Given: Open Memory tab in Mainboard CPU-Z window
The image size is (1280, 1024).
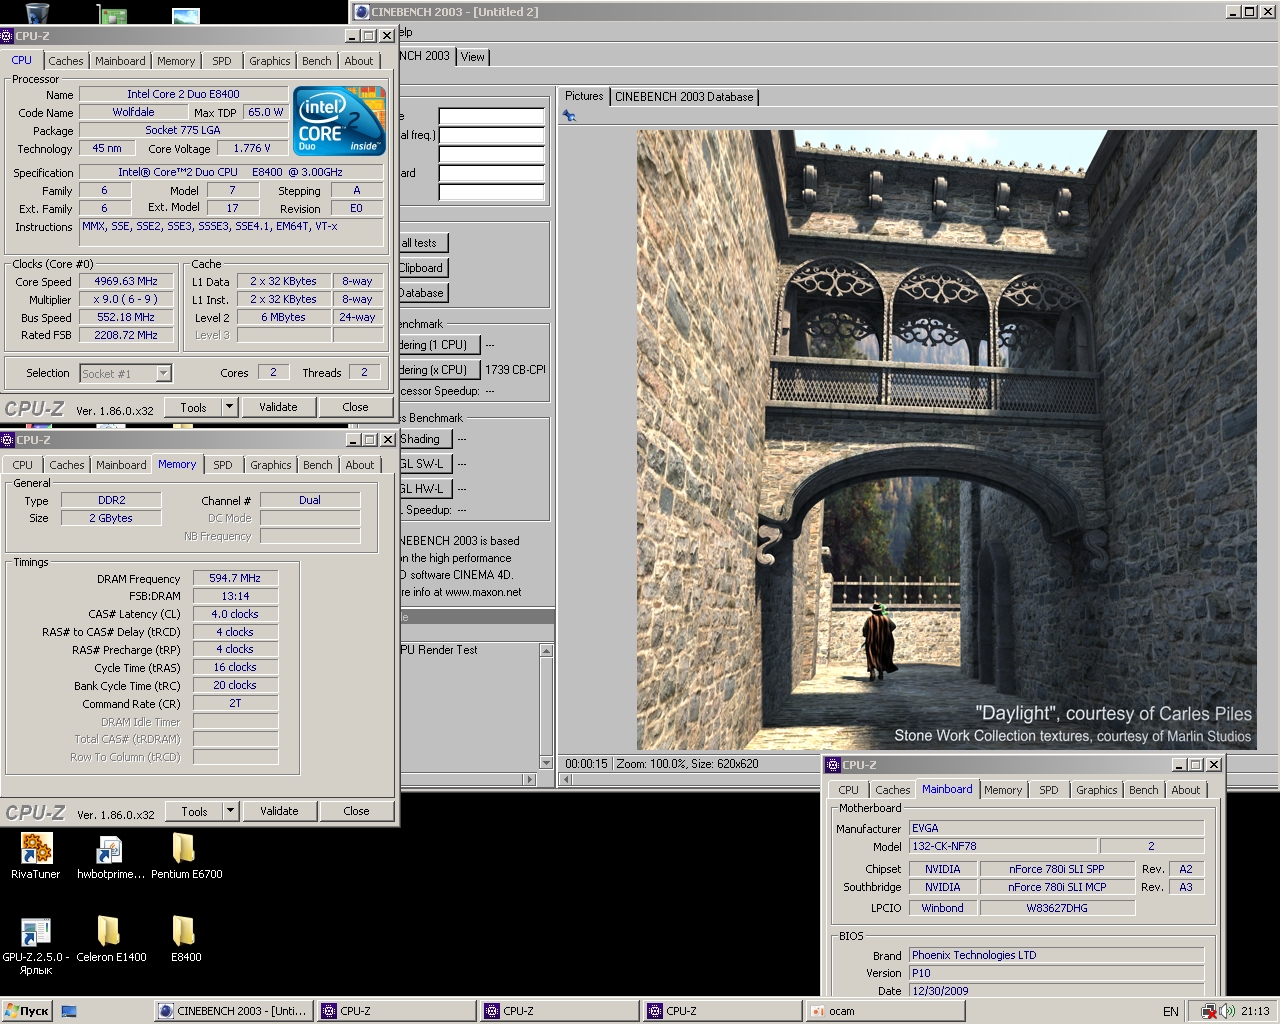Looking at the screenshot, I should coord(1003,790).
